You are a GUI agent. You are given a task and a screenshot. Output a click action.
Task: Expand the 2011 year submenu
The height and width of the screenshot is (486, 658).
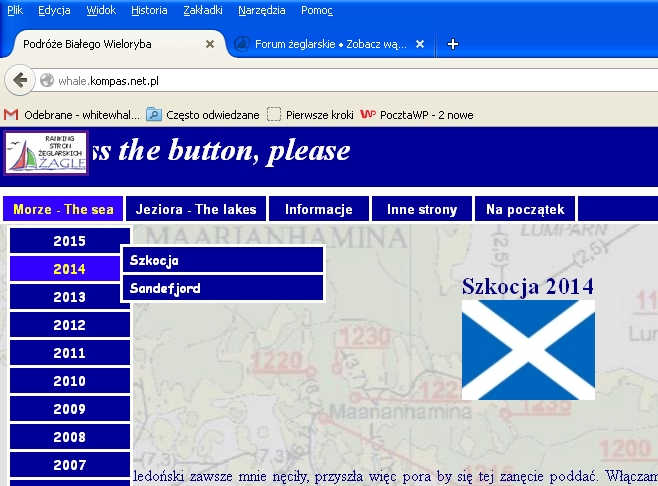pyautogui.click(x=70, y=353)
